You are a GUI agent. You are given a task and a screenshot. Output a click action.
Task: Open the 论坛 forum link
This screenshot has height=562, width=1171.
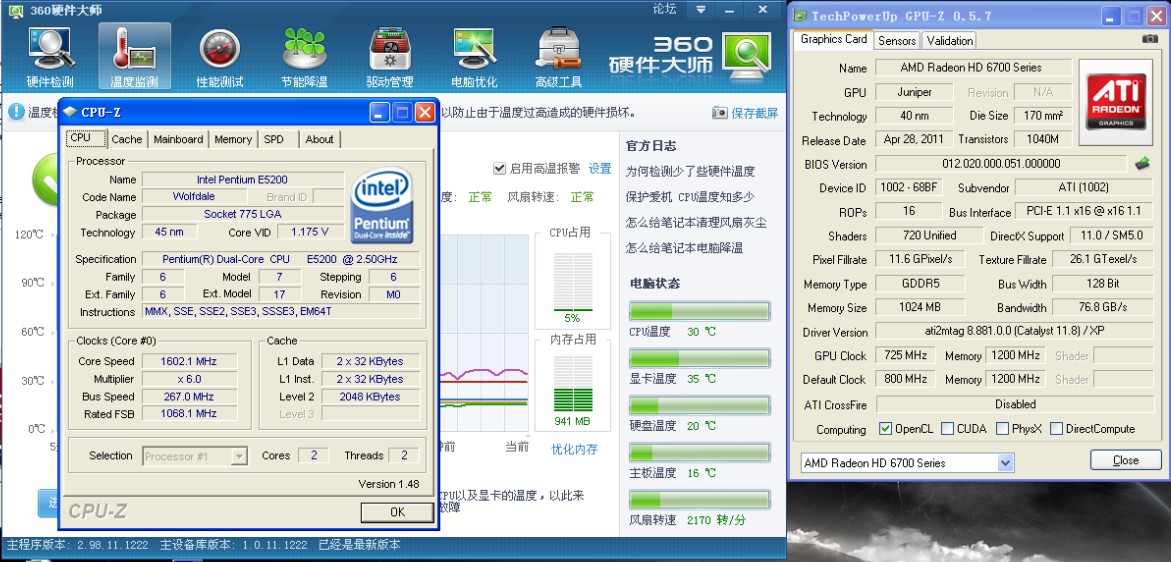(665, 9)
